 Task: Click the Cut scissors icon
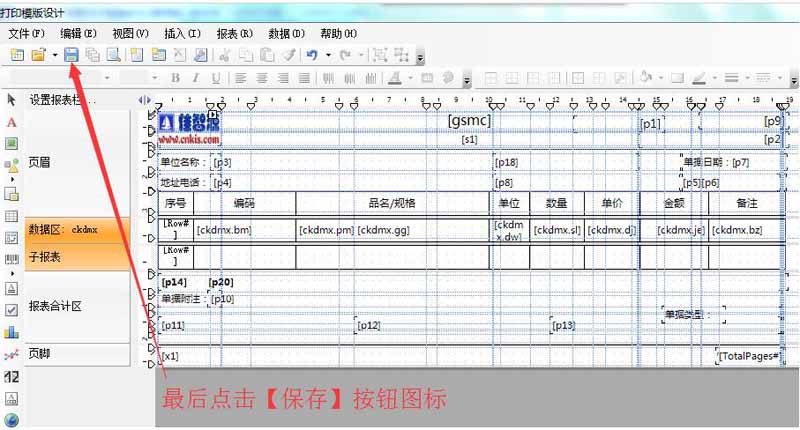coord(224,55)
